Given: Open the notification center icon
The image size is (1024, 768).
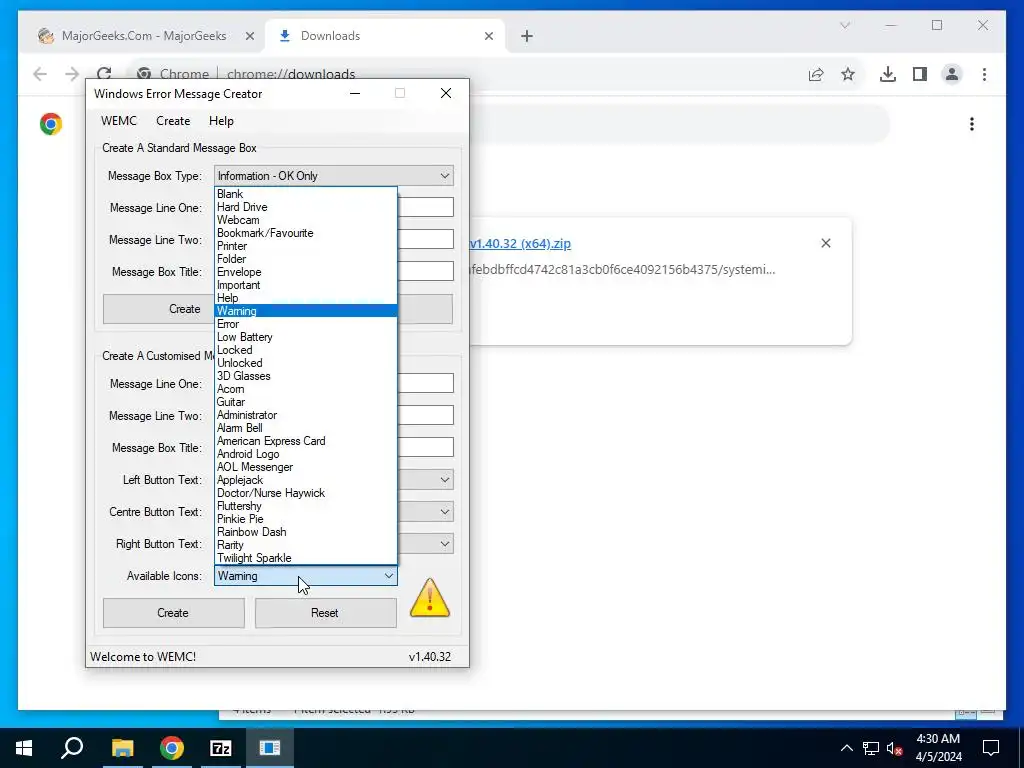Looking at the screenshot, I should pyautogui.click(x=991, y=748).
